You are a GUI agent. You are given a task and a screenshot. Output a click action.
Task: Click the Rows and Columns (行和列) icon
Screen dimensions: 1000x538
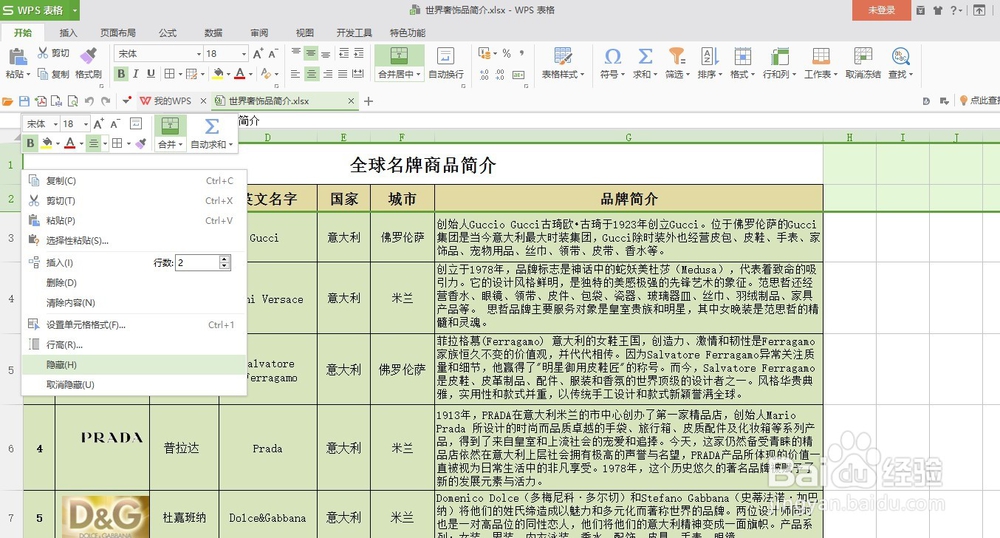(x=779, y=57)
